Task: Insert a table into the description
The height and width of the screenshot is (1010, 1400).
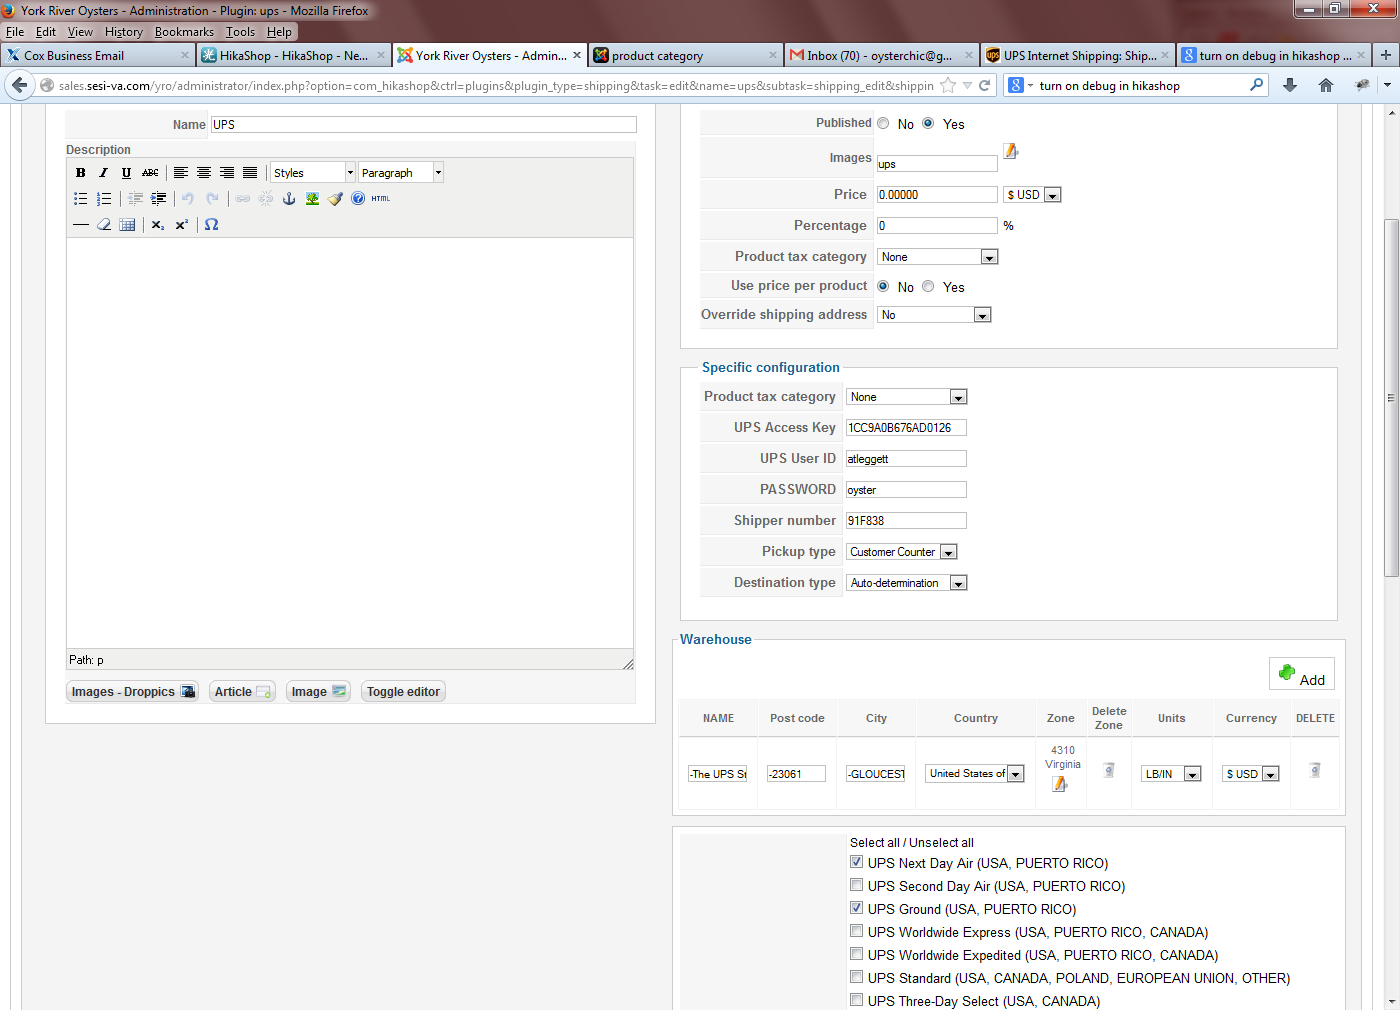Action: [127, 225]
